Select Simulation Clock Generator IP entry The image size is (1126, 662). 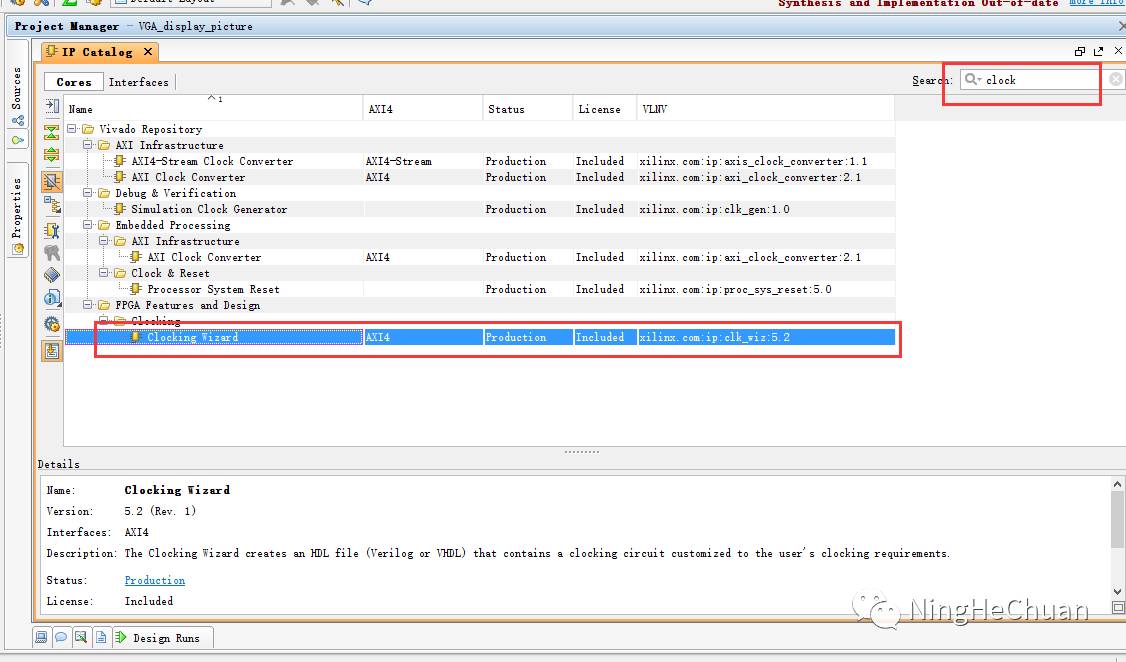(208, 209)
